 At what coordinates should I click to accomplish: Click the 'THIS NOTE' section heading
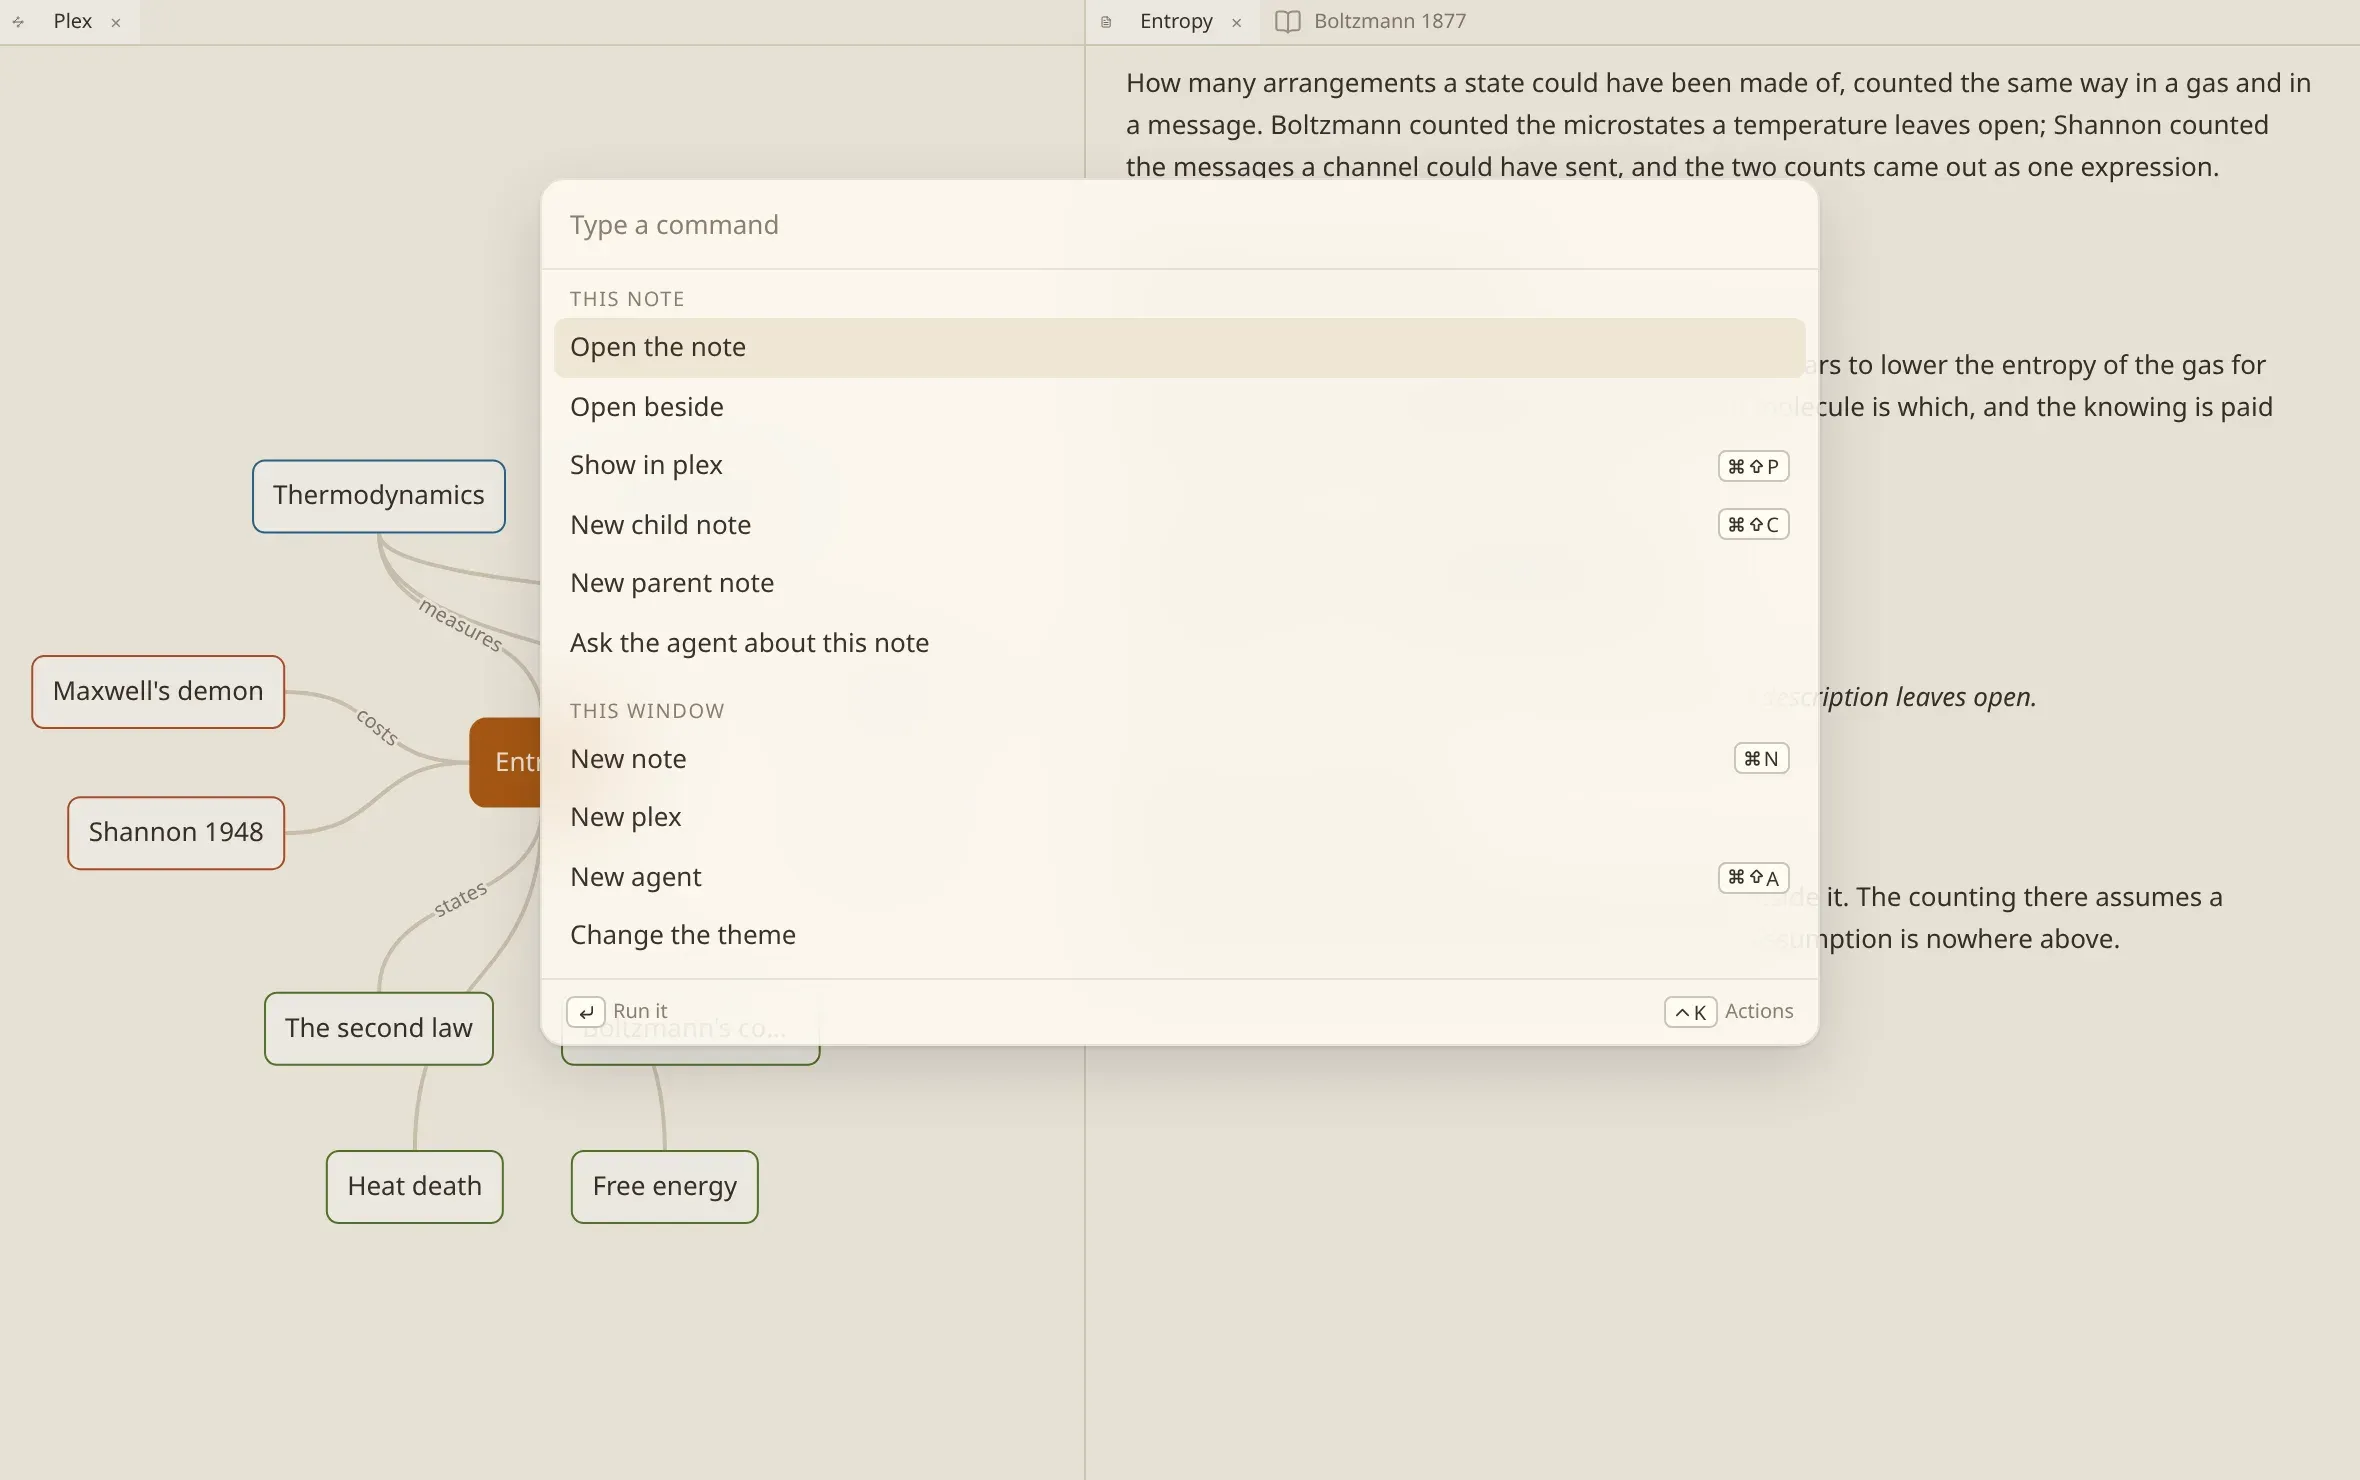pyautogui.click(x=627, y=299)
